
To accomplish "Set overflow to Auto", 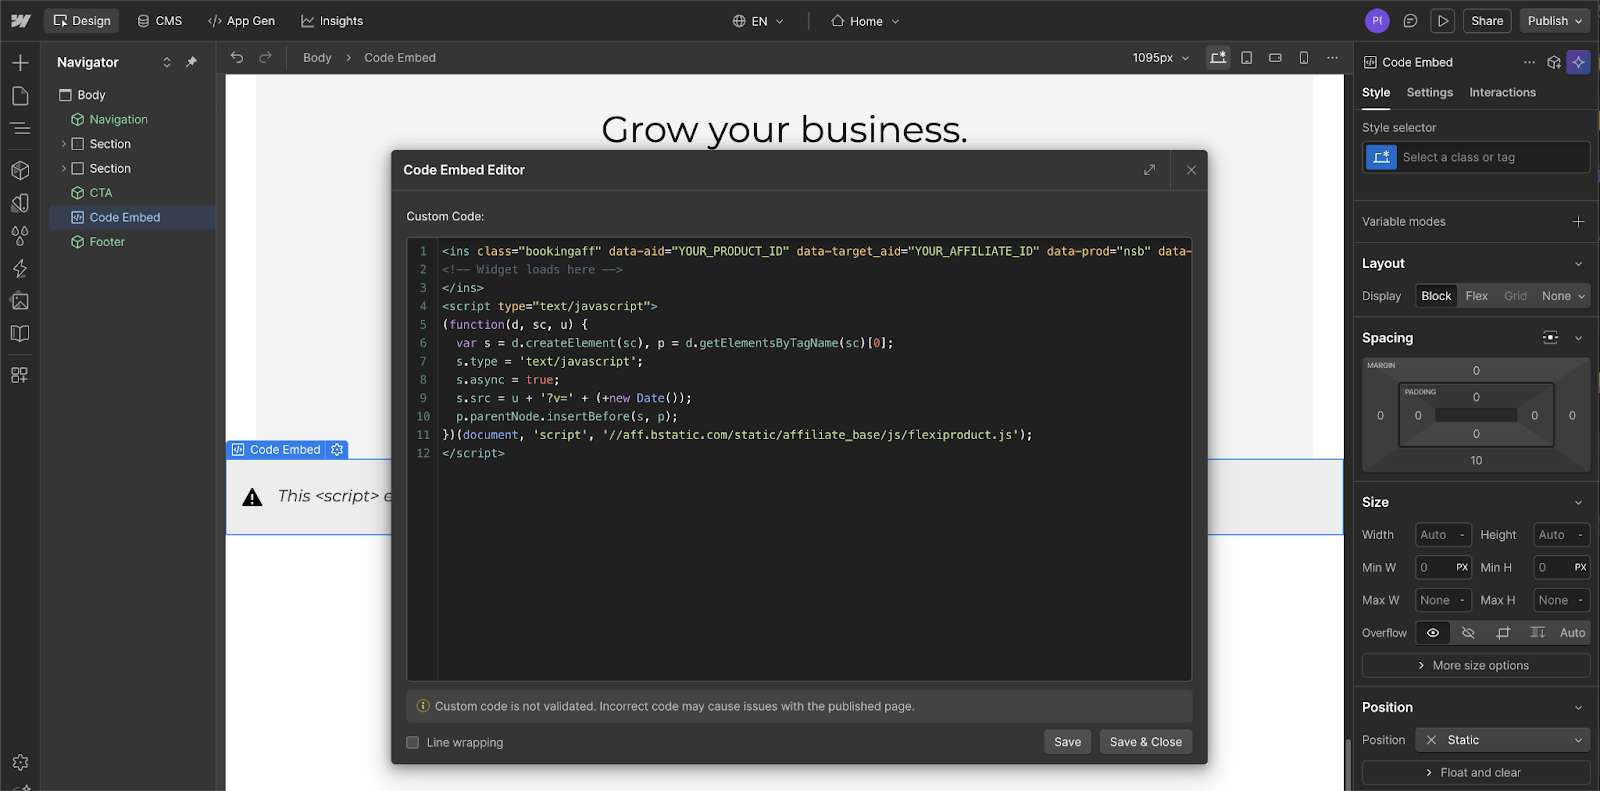I will point(1572,633).
